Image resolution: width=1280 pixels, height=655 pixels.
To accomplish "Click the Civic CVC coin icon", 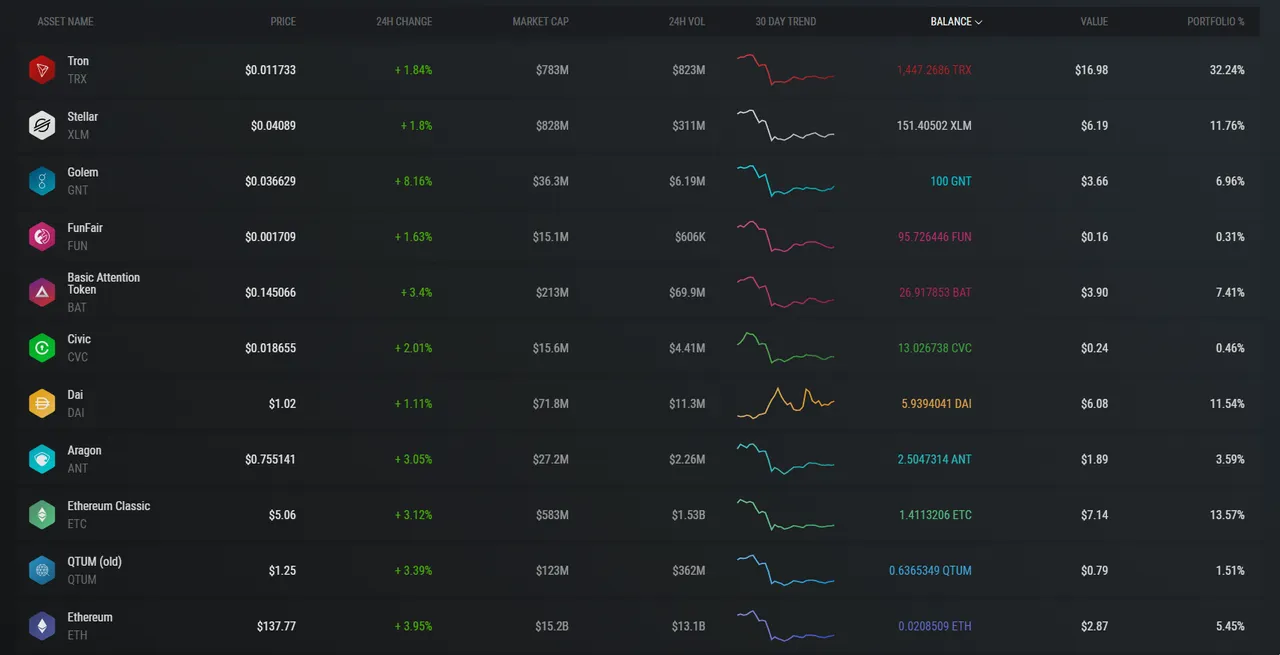I will (x=41, y=348).
